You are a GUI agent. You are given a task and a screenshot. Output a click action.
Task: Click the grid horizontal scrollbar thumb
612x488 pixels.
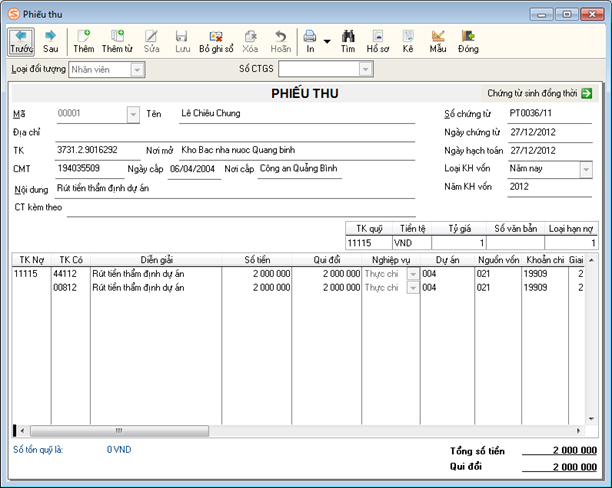coord(119,431)
